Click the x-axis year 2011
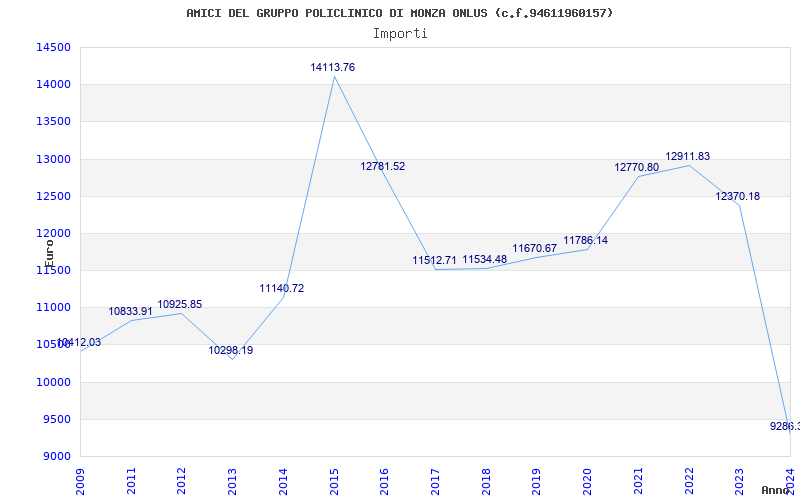The image size is (800, 500). 131,482
